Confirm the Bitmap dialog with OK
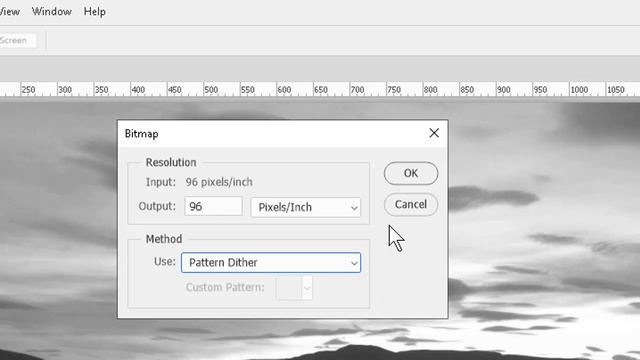 pyautogui.click(x=411, y=173)
